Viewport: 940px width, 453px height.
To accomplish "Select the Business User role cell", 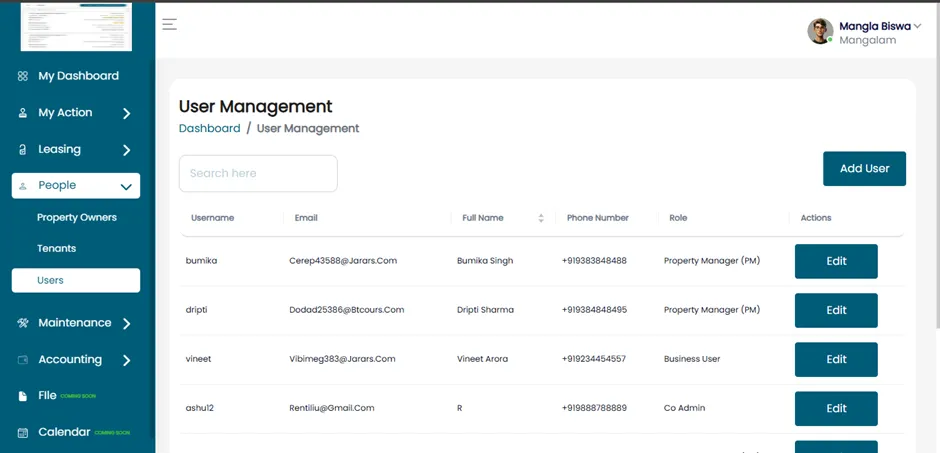I will coord(692,359).
